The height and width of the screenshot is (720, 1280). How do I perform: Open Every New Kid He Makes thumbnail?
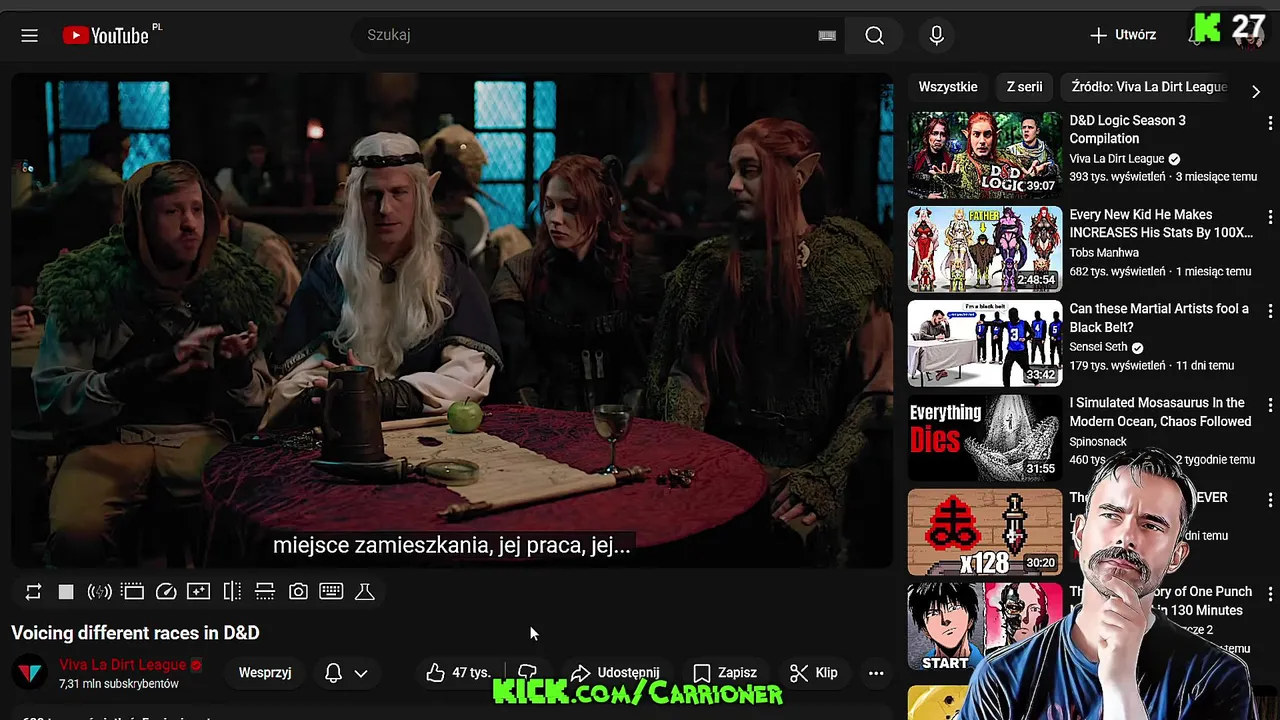[x=985, y=249]
